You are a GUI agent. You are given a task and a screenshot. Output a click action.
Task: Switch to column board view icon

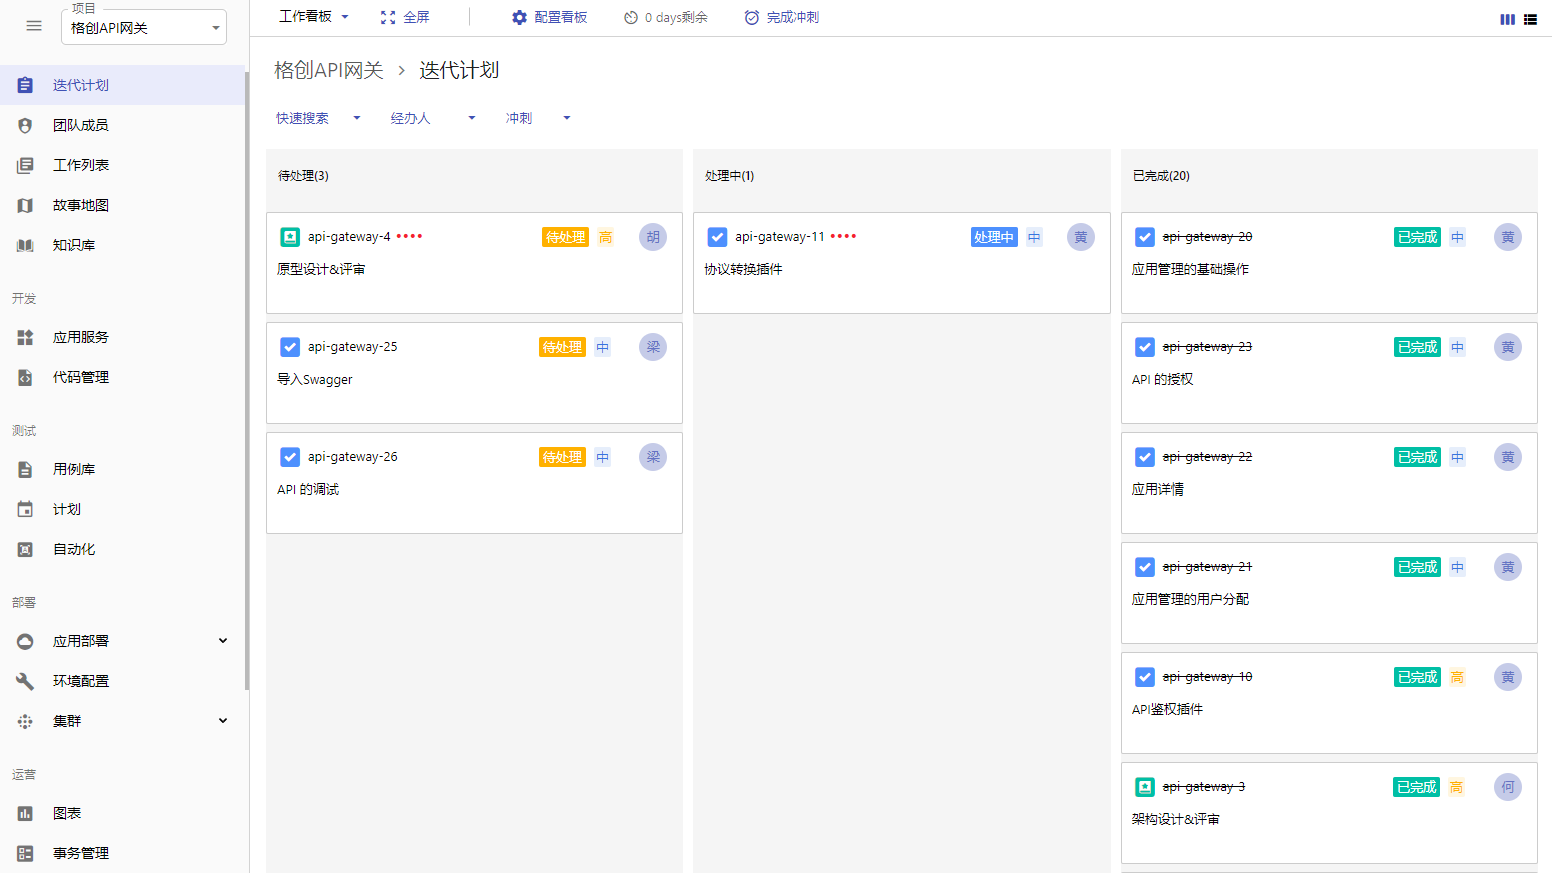pos(1507,19)
